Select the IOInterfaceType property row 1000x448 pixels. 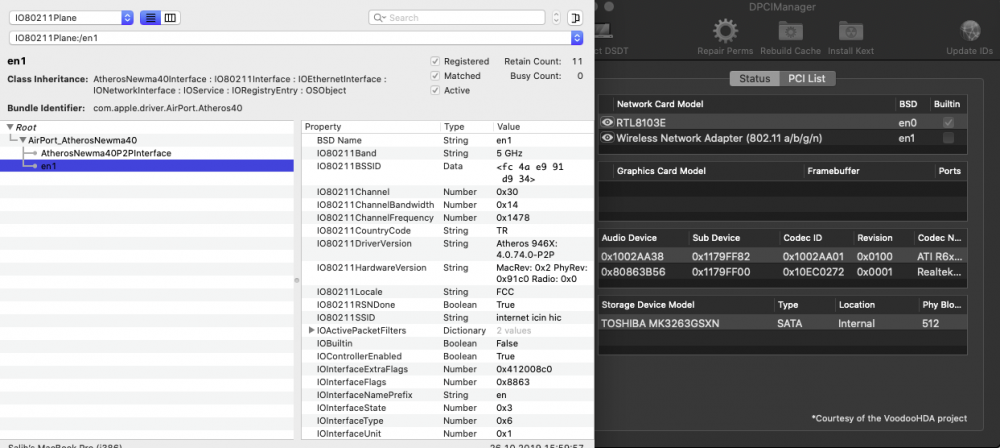(x=447, y=421)
